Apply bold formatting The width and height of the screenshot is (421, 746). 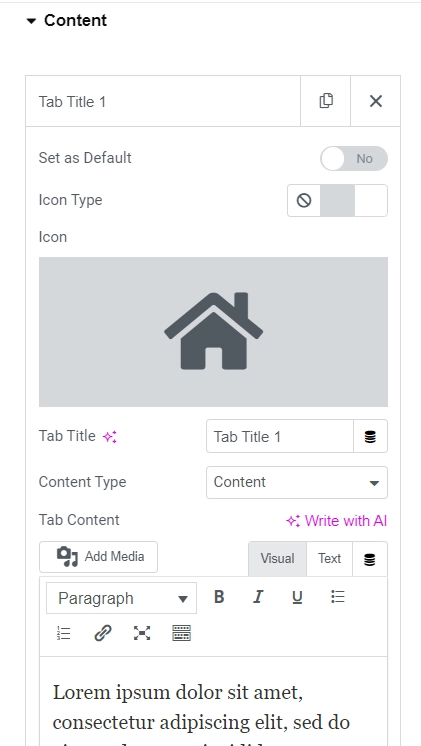(x=219, y=597)
